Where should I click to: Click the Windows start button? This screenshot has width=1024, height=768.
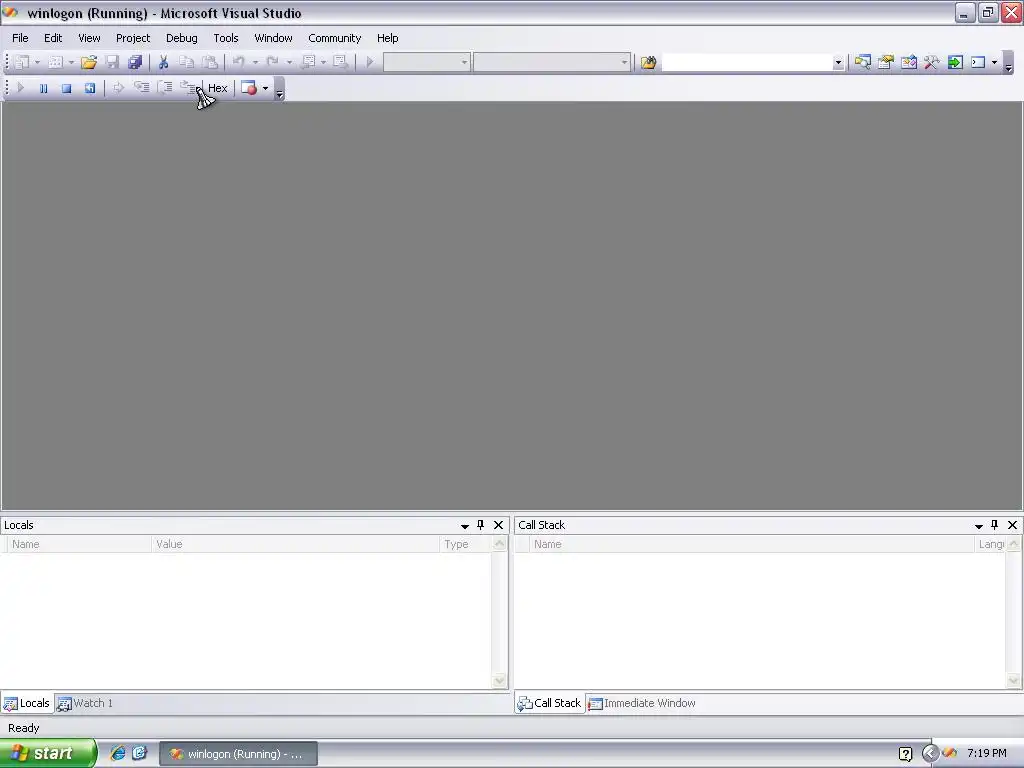47,753
